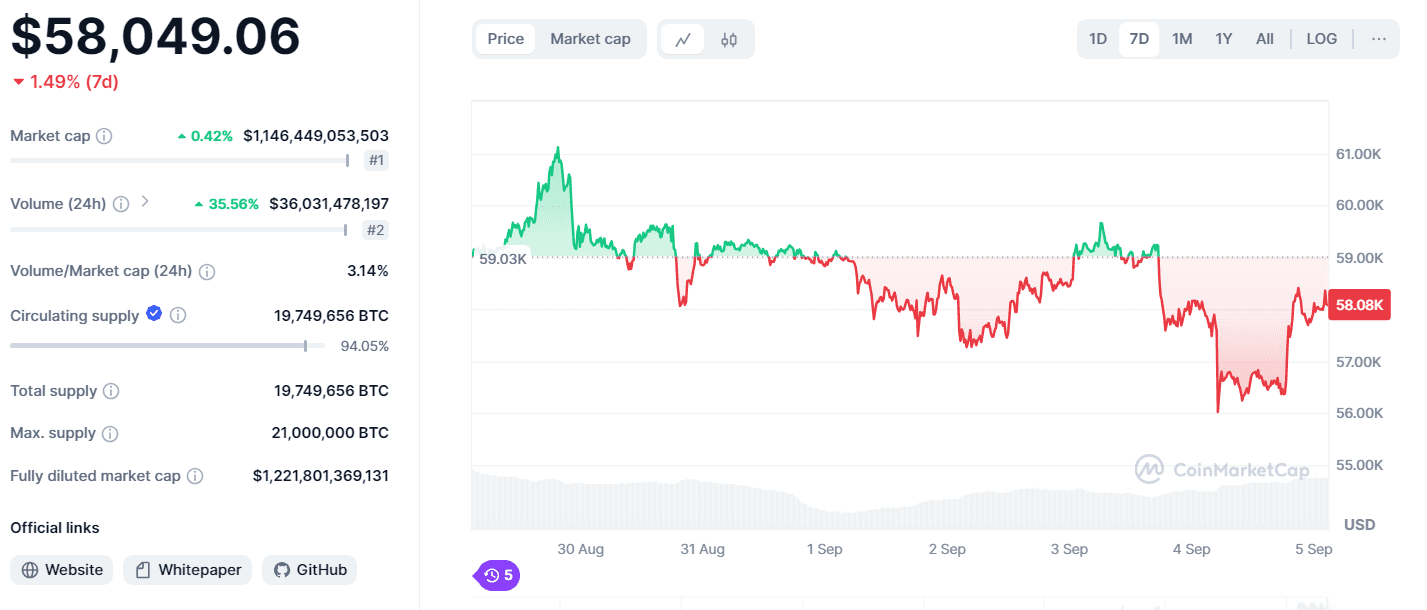Viewport: 1427px width, 610px height.
Task: Switch chart to candlestick view
Action: click(728, 38)
